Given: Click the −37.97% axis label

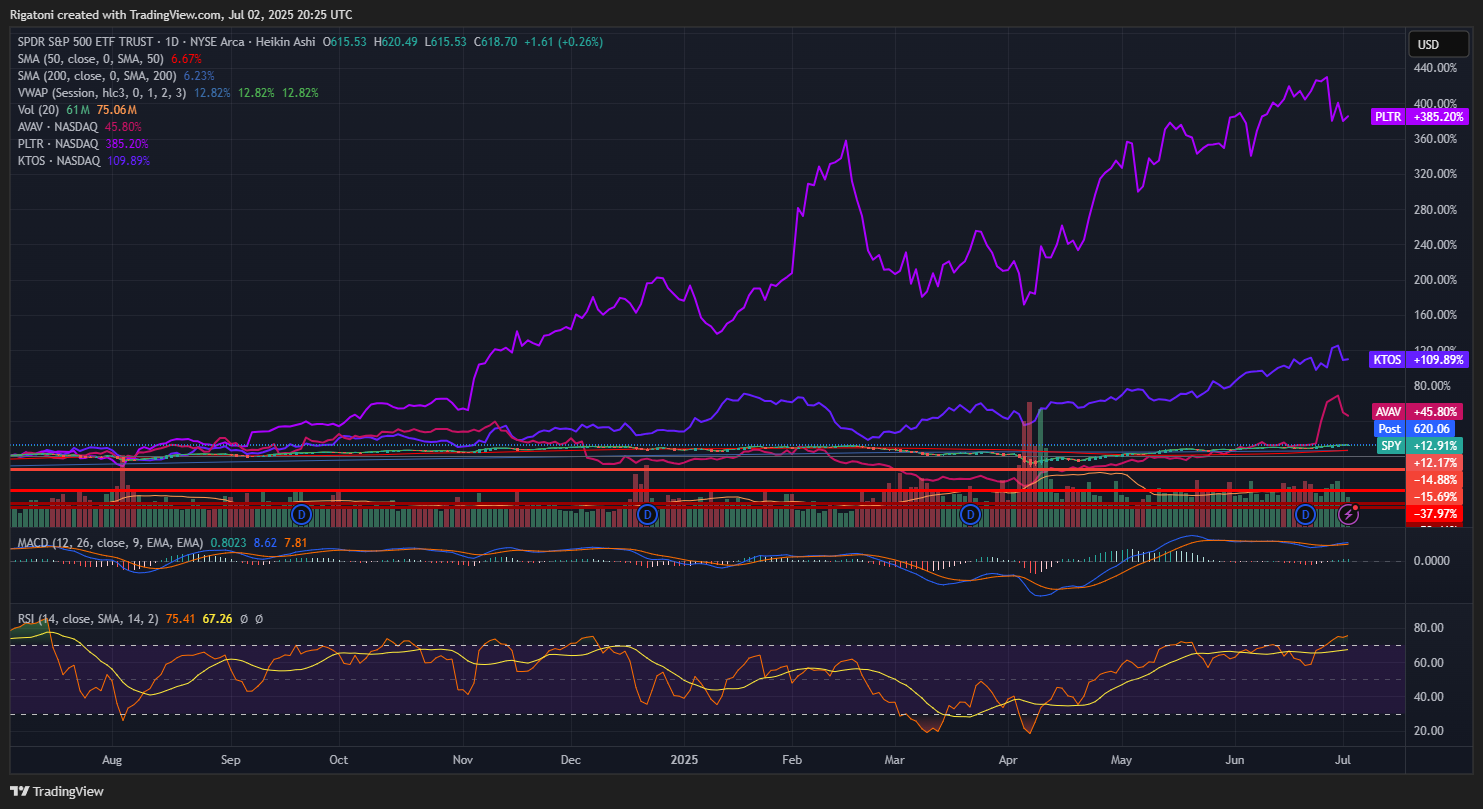Looking at the screenshot, I should tap(1435, 514).
